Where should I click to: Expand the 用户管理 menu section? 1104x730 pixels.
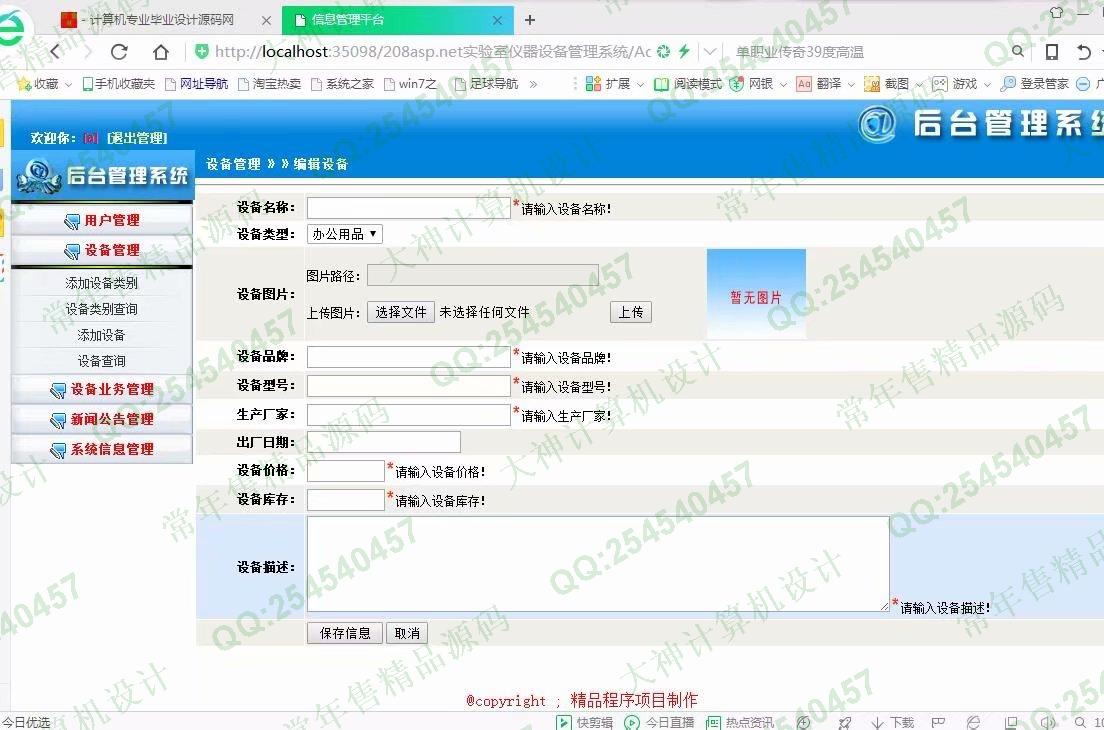[x=102, y=220]
